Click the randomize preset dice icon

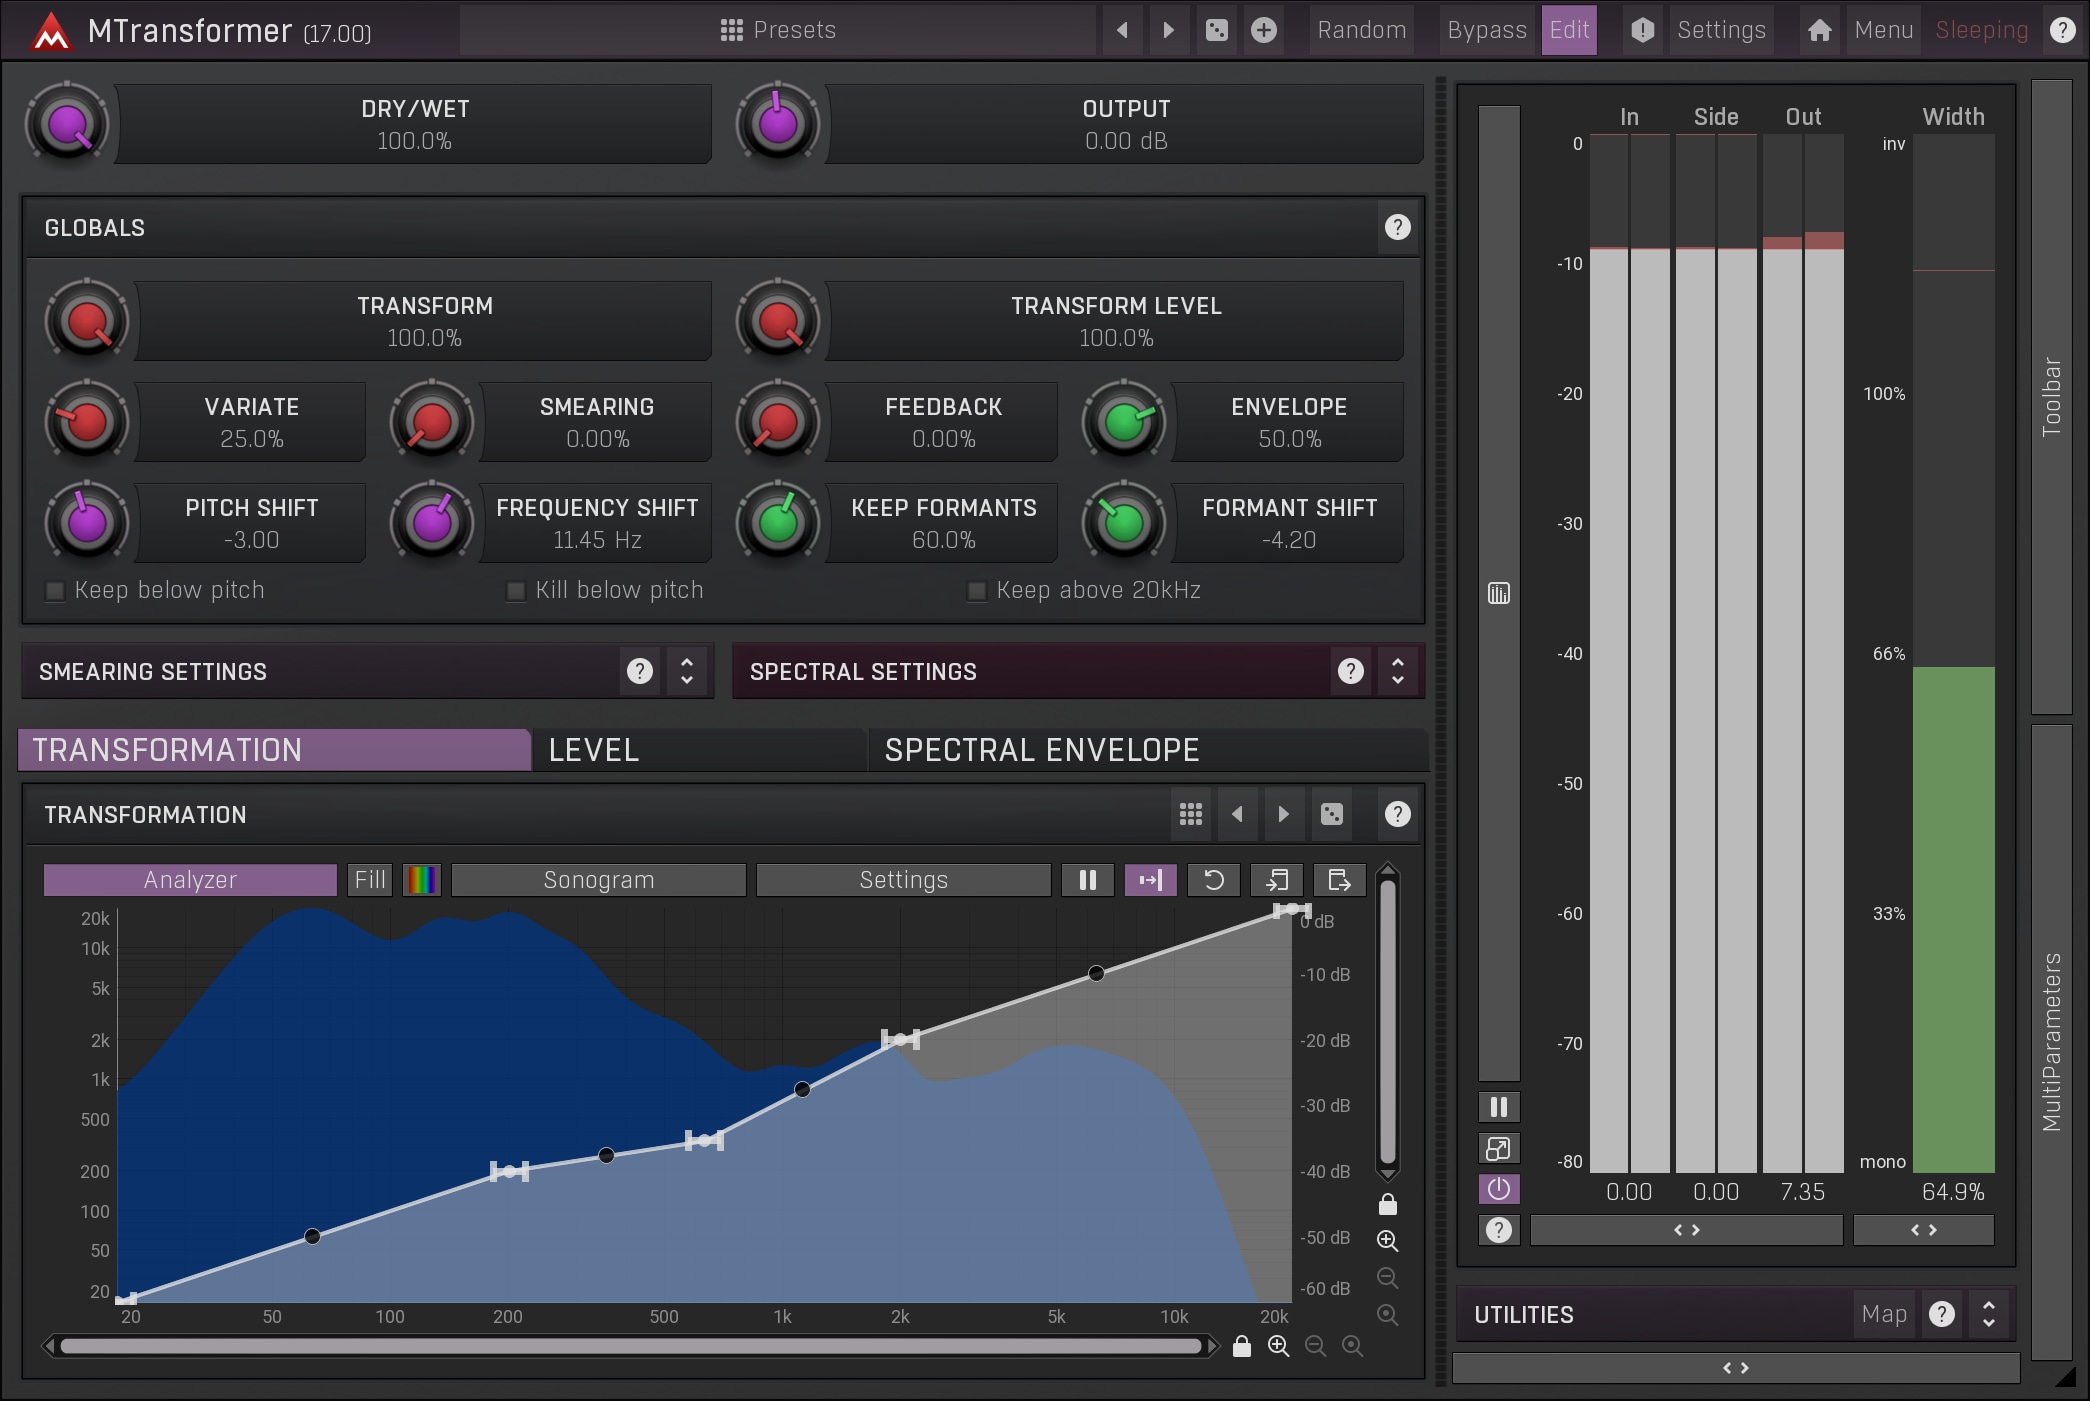click(x=1217, y=30)
